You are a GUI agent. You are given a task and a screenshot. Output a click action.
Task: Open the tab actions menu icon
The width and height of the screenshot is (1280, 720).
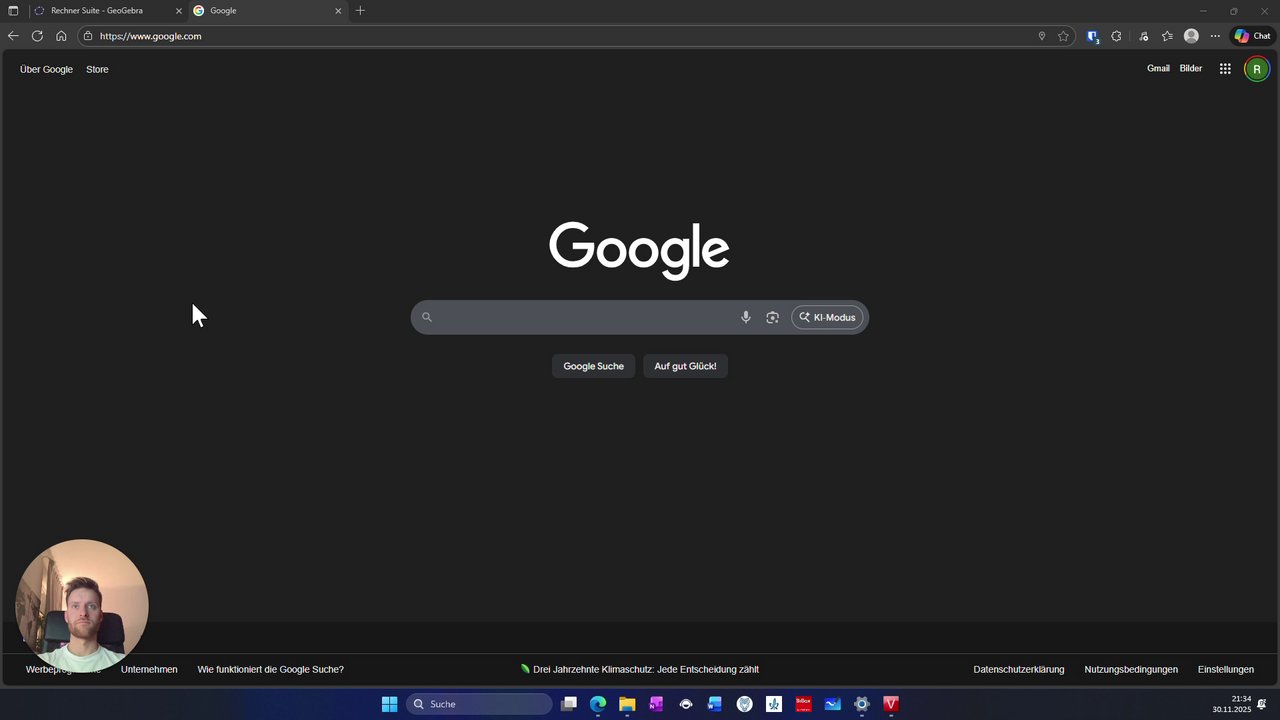[x=13, y=11]
